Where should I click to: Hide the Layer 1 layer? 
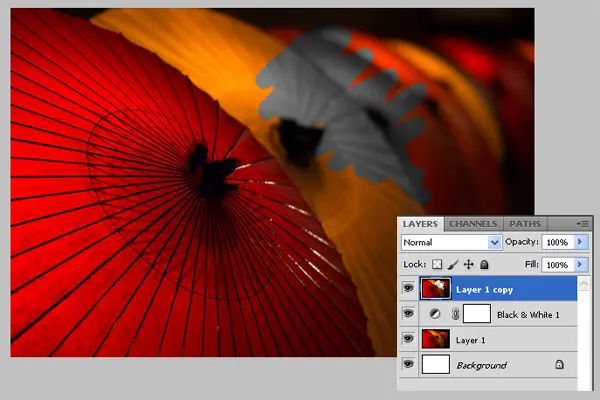pos(408,339)
